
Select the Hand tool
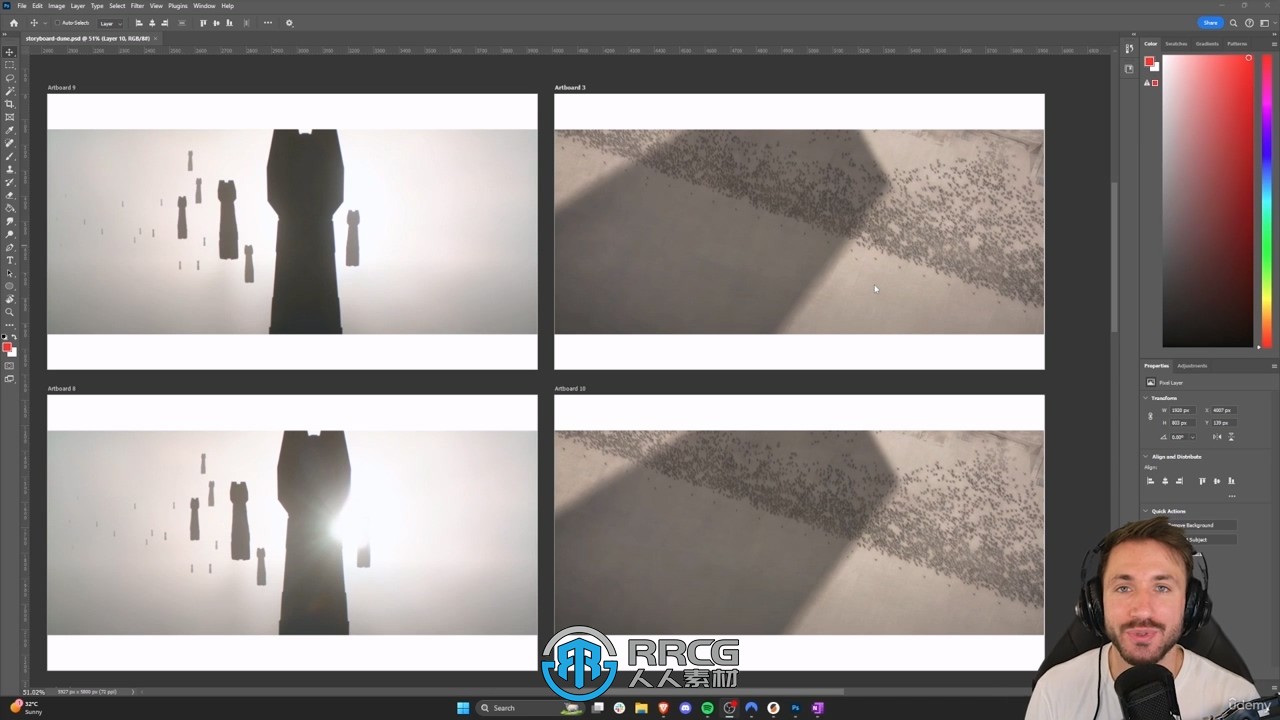click(10, 299)
